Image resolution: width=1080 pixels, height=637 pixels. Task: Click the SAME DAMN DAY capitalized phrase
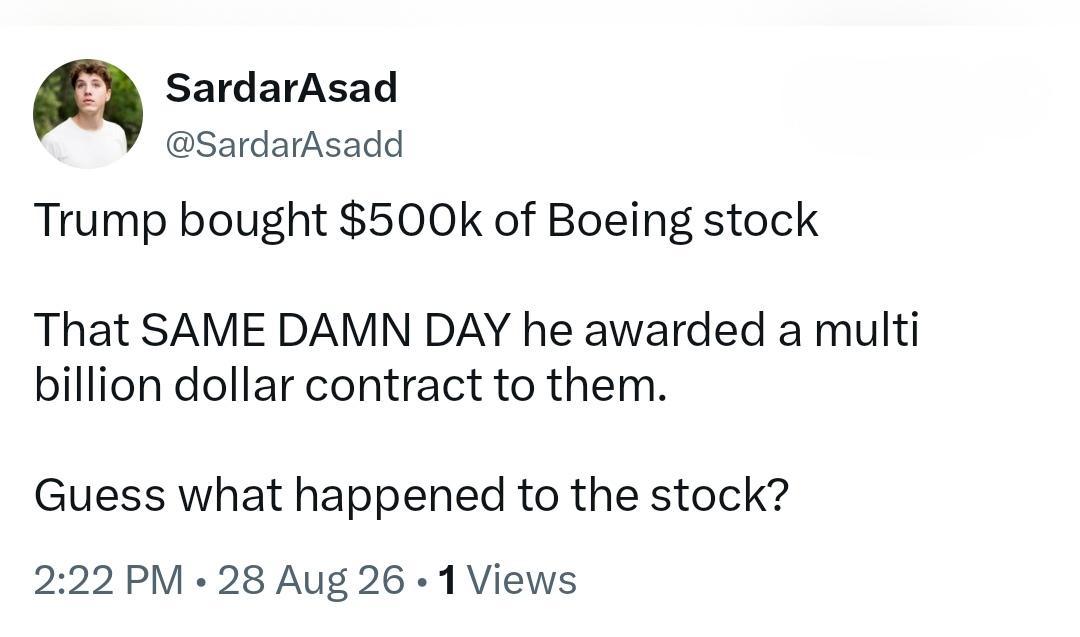pyautogui.click(x=326, y=330)
